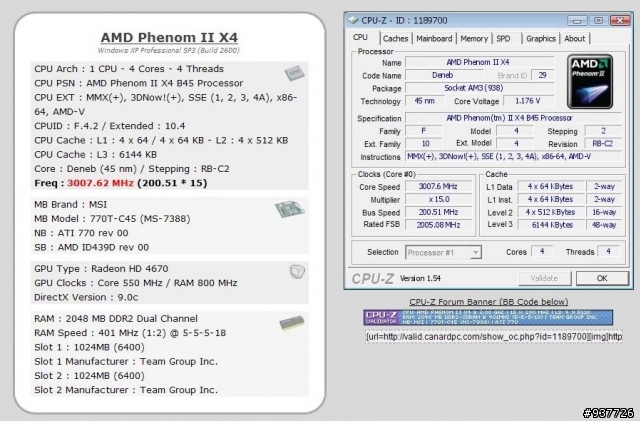Click the BB code URL text field

493,337
